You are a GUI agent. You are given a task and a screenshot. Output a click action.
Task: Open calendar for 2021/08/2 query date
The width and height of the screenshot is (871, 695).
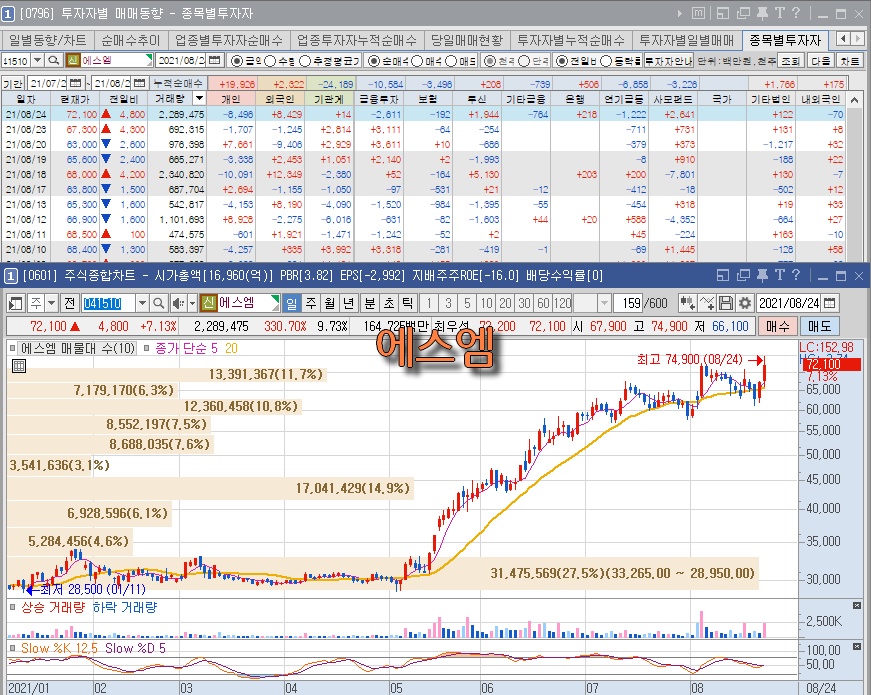[215, 60]
